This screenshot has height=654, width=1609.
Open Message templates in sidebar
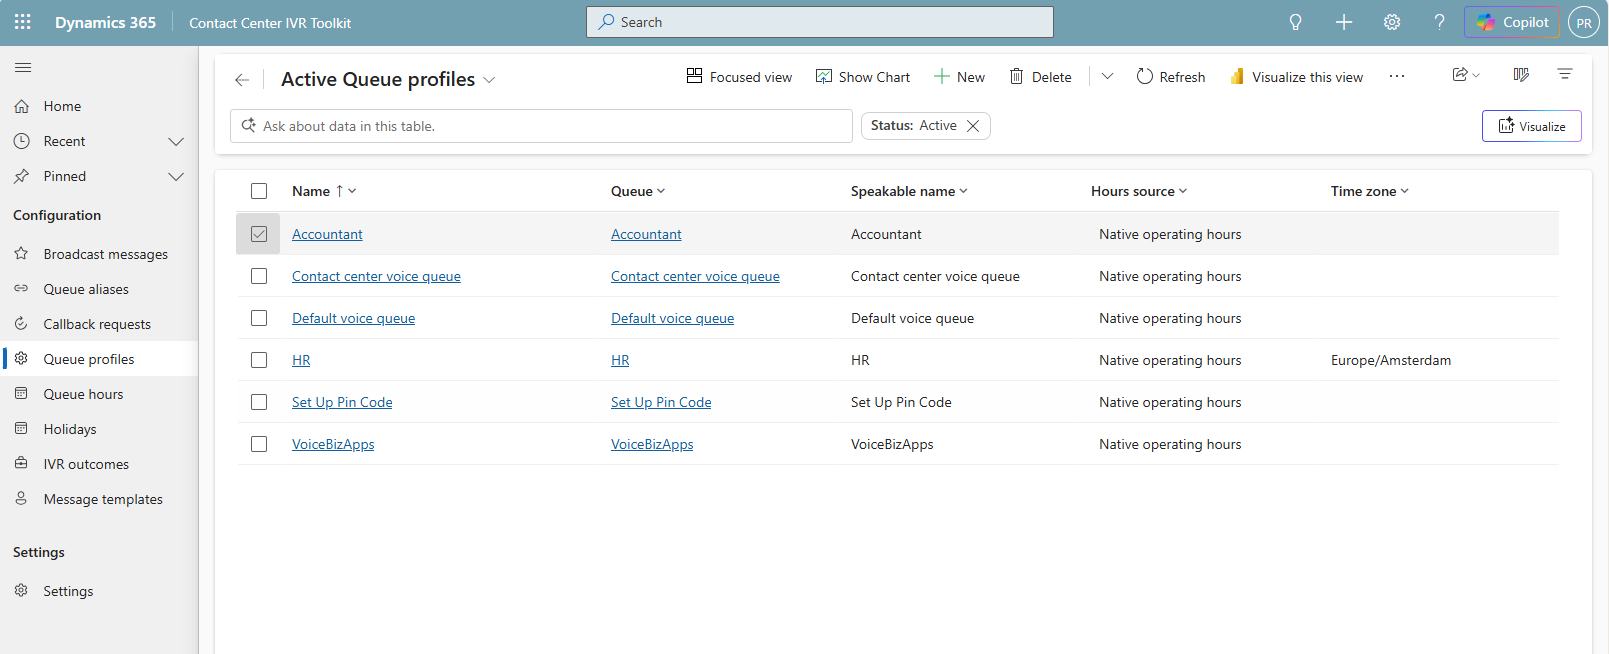click(100, 499)
